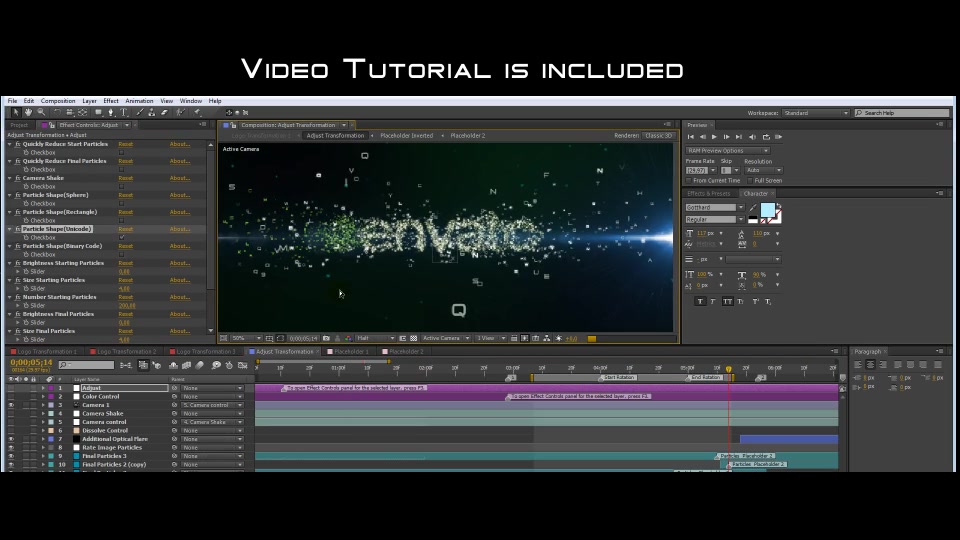The height and width of the screenshot is (540, 960).
Task: Enable Full Screen checkbox in Preview
Action: pos(750,181)
